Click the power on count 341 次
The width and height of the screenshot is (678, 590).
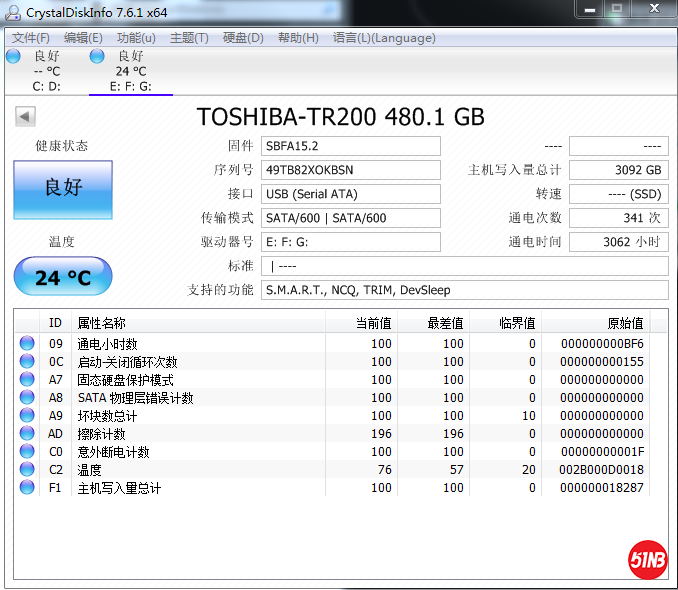pyautogui.click(x=619, y=218)
